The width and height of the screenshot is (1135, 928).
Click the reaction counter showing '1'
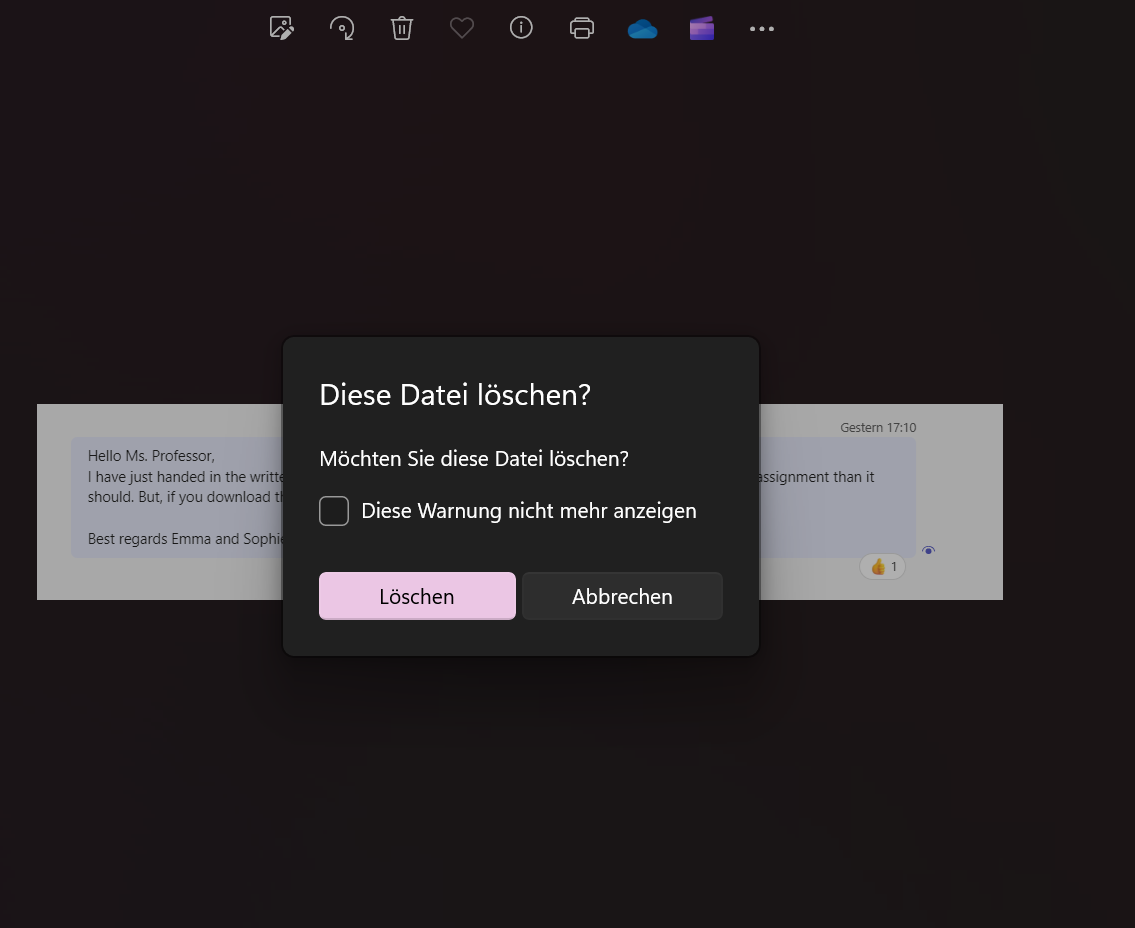[895, 566]
